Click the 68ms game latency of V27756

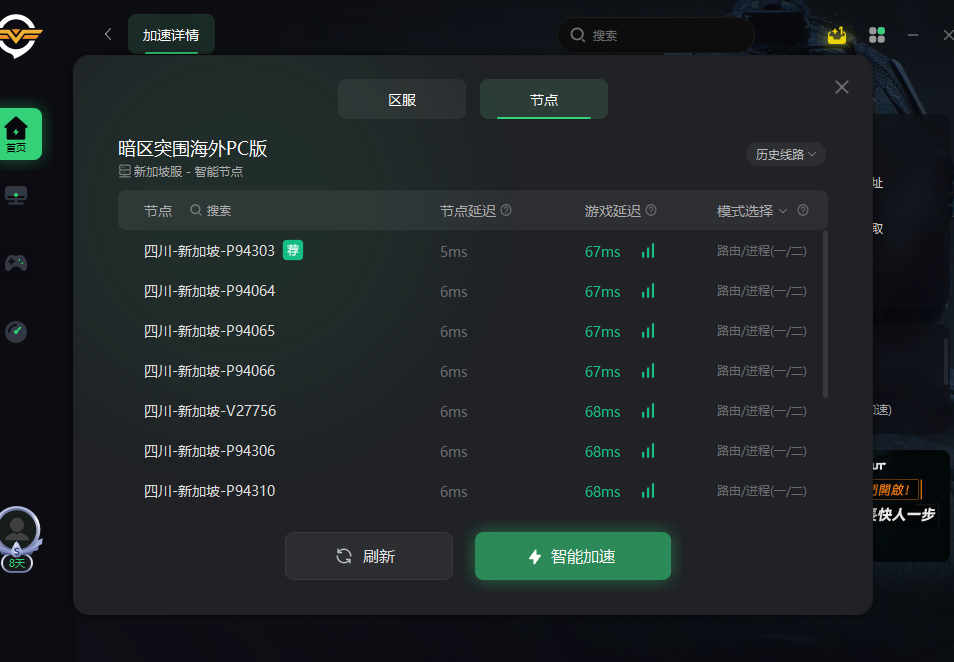coord(602,412)
